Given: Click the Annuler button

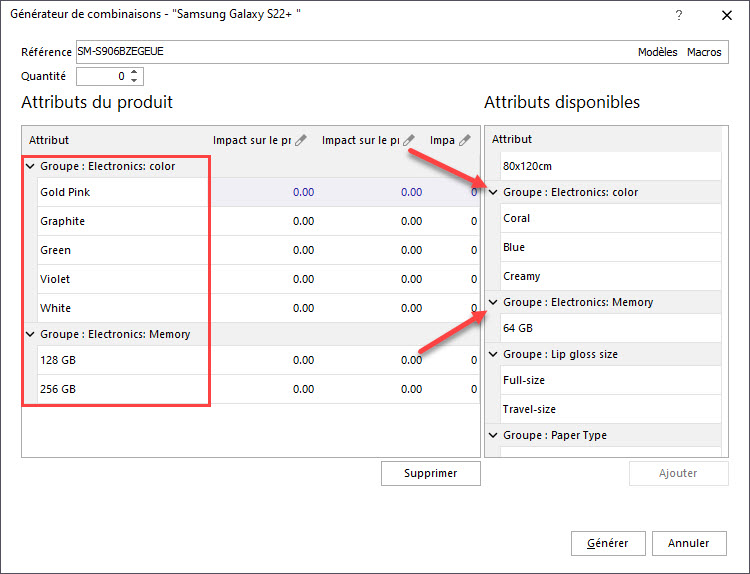Looking at the screenshot, I should click(x=689, y=543).
